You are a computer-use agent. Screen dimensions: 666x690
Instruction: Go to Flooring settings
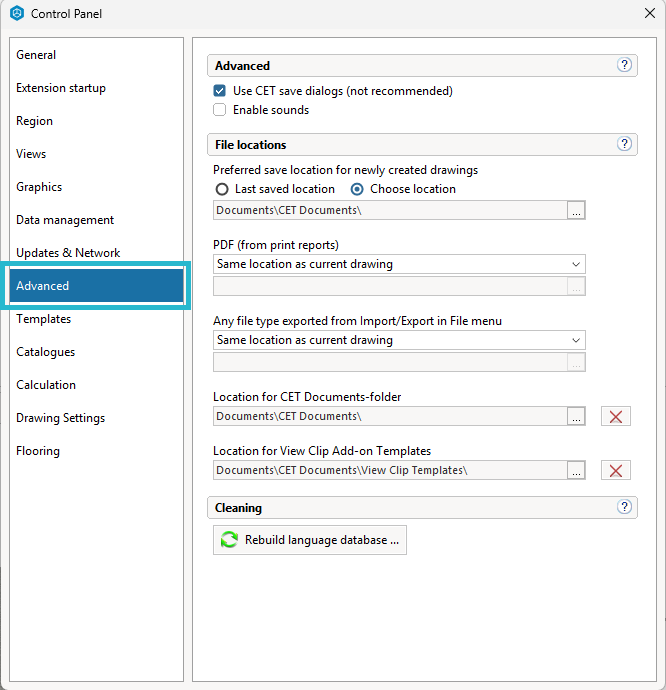coord(96,451)
